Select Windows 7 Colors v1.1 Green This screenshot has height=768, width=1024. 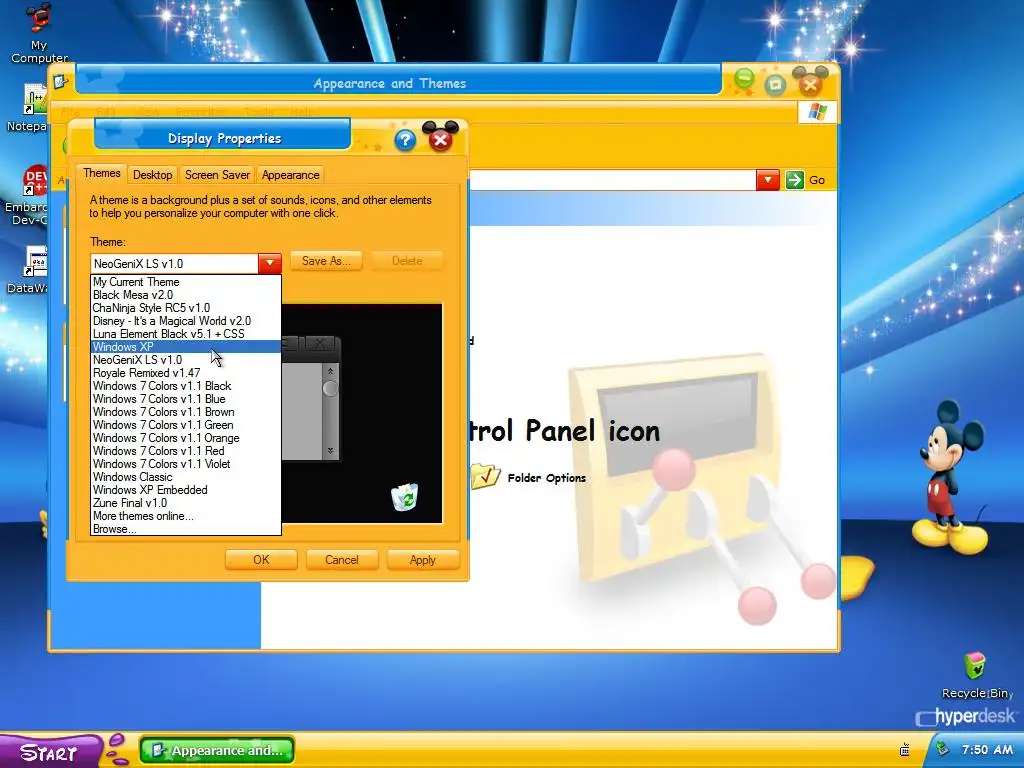click(186, 425)
